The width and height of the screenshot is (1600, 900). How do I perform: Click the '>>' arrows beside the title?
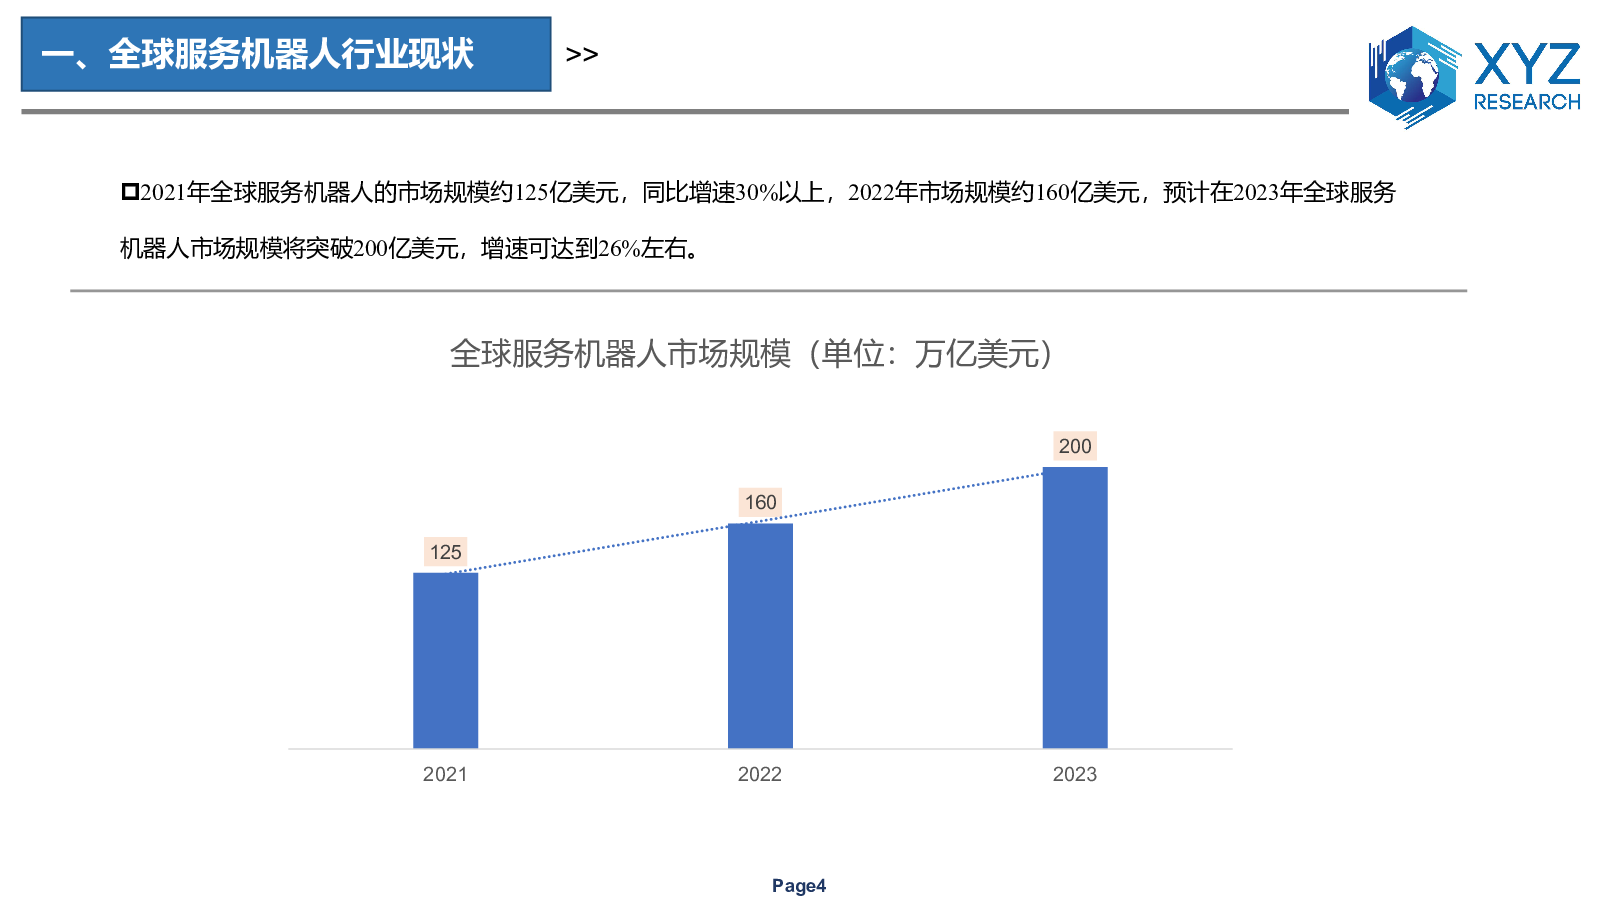[x=582, y=55]
